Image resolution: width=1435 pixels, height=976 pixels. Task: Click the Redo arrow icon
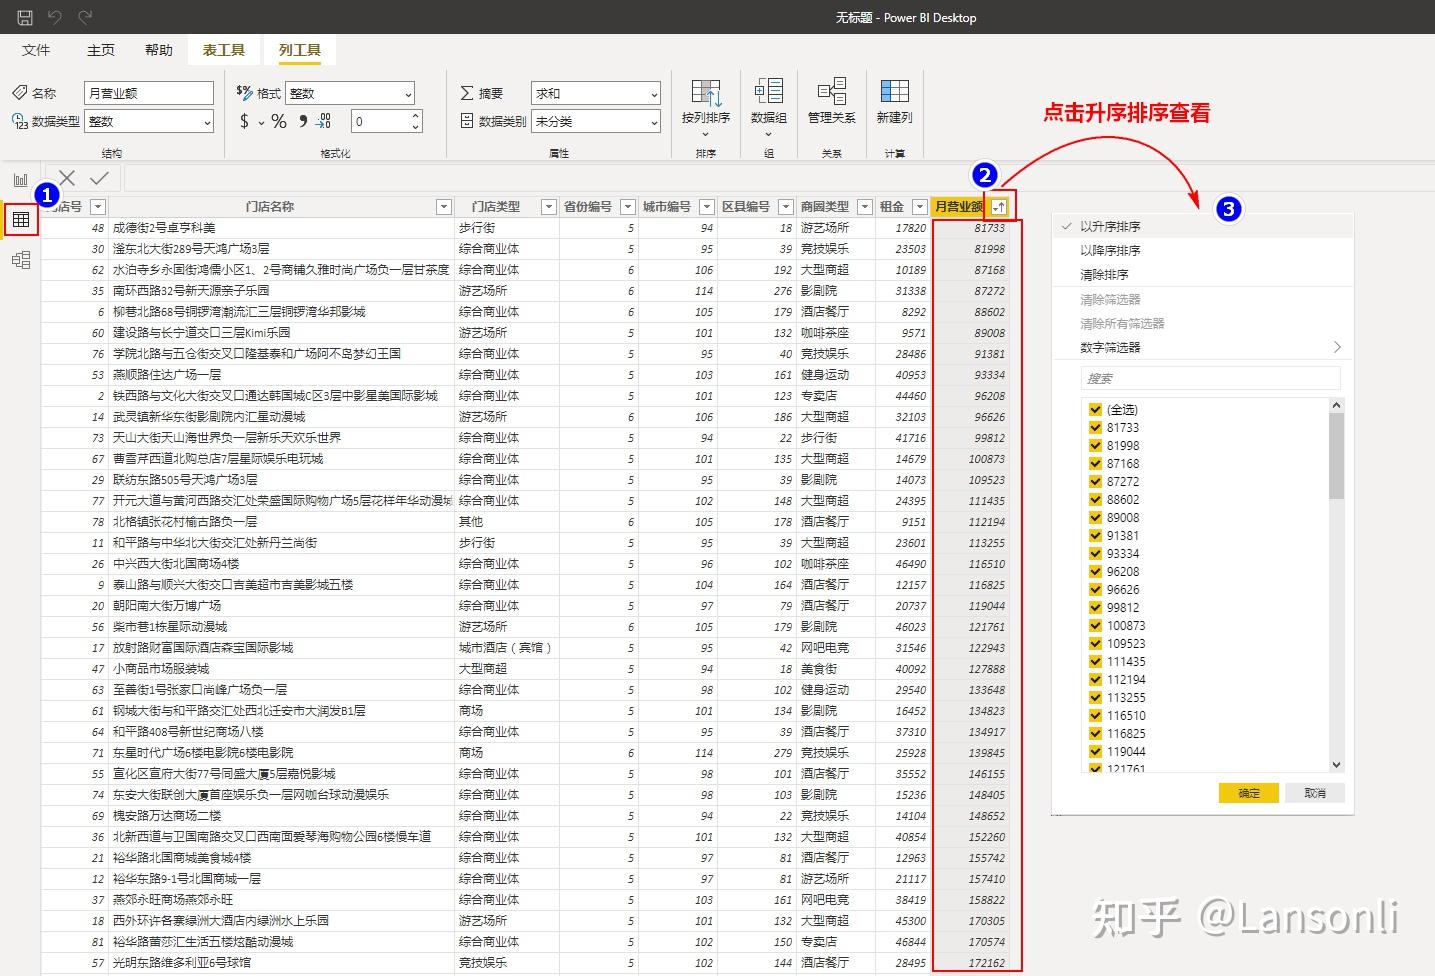click(x=85, y=17)
